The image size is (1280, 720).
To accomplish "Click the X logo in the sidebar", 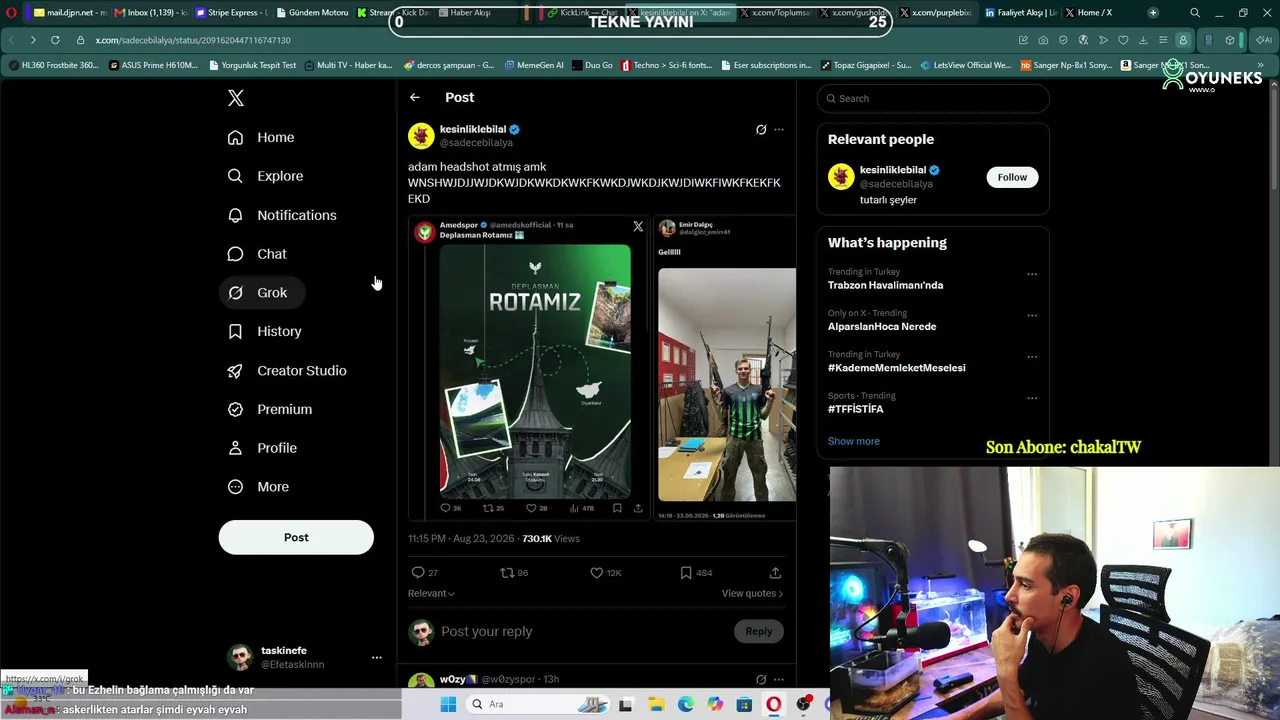I will pyautogui.click(x=236, y=98).
